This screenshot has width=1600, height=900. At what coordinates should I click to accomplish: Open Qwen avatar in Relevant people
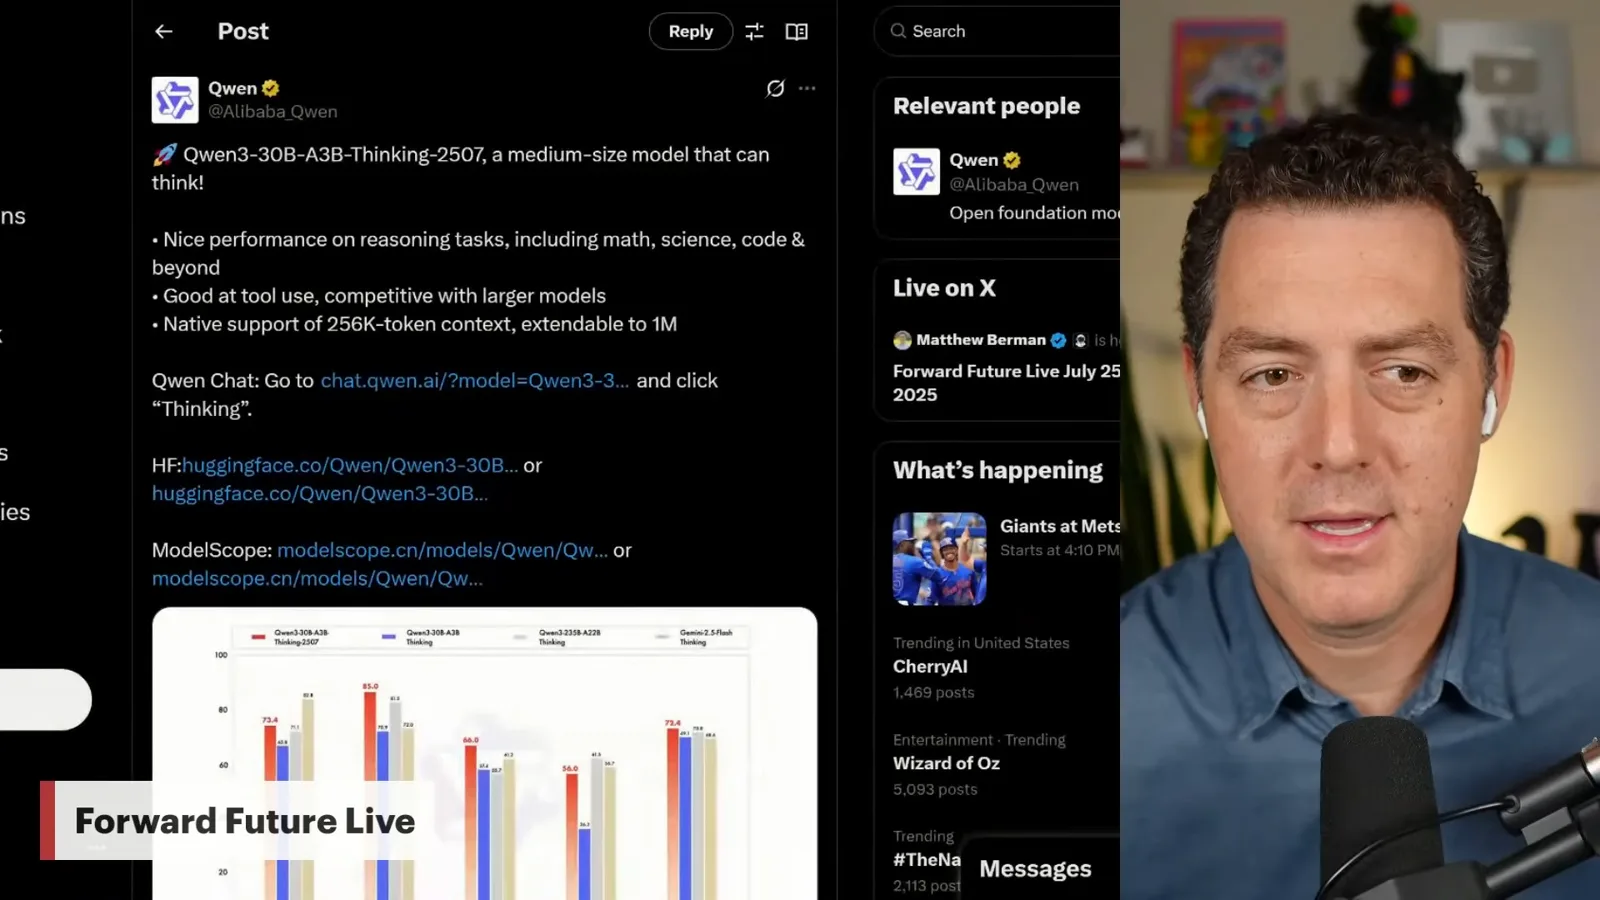pyautogui.click(x=917, y=172)
